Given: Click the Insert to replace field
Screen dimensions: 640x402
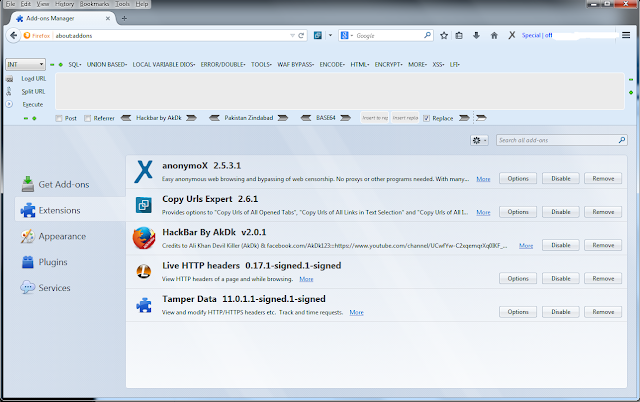Looking at the screenshot, I should pyautogui.click(x=375, y=118).
